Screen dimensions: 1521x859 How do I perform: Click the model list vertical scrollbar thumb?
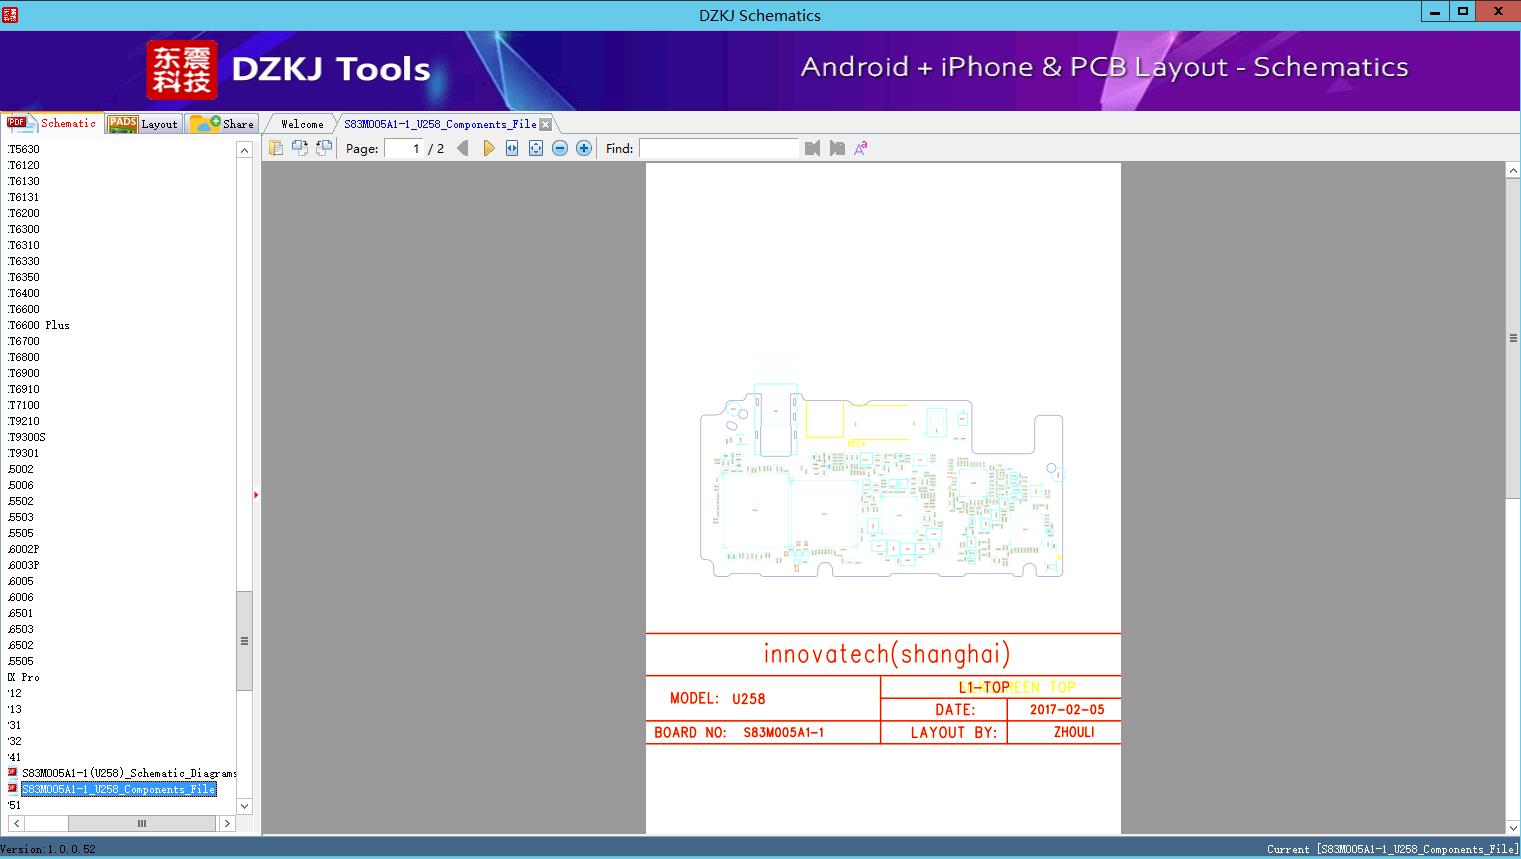pyautogui.click(x=244, y=641)
